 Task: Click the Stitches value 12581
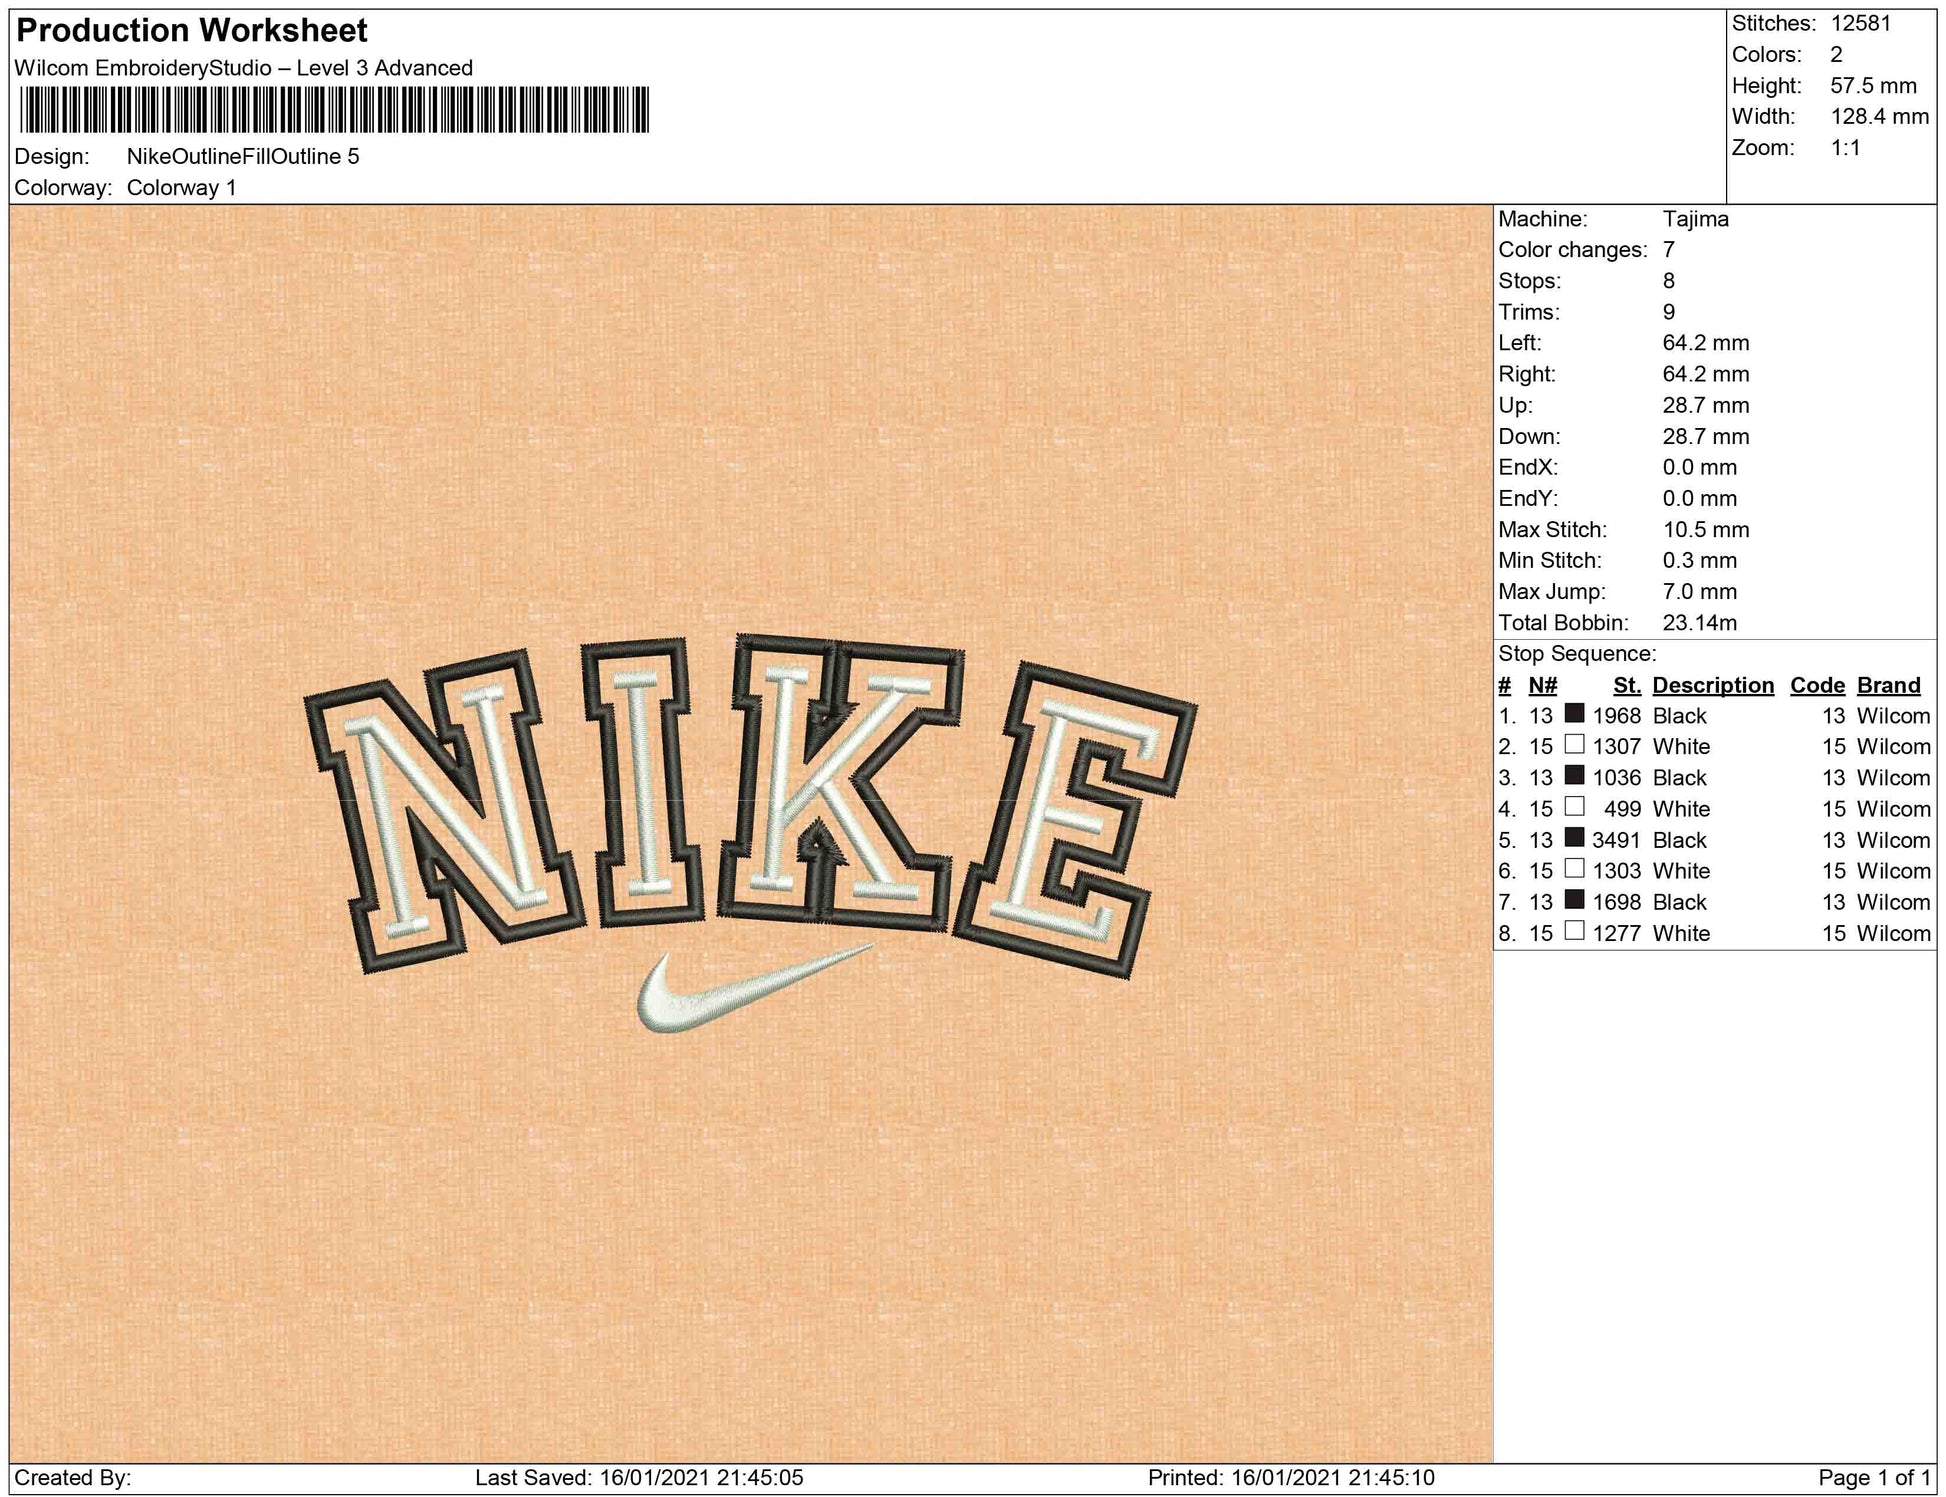click(1860, 23)
